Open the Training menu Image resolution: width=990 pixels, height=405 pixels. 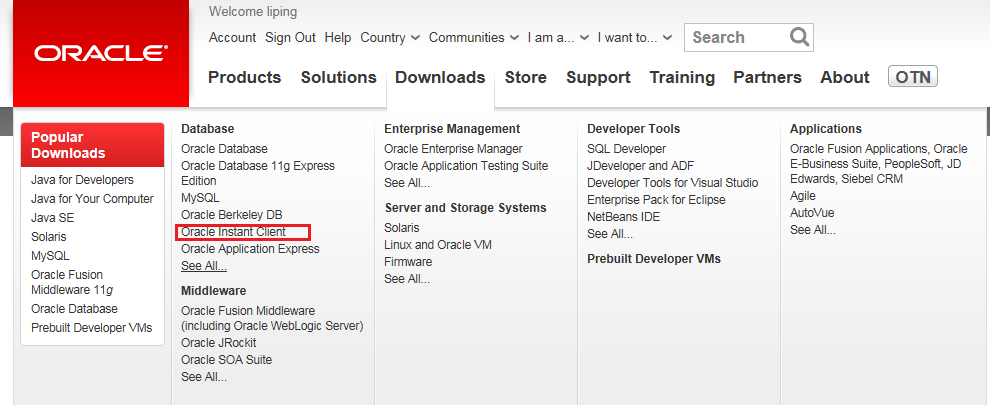[x=682, y=77]
